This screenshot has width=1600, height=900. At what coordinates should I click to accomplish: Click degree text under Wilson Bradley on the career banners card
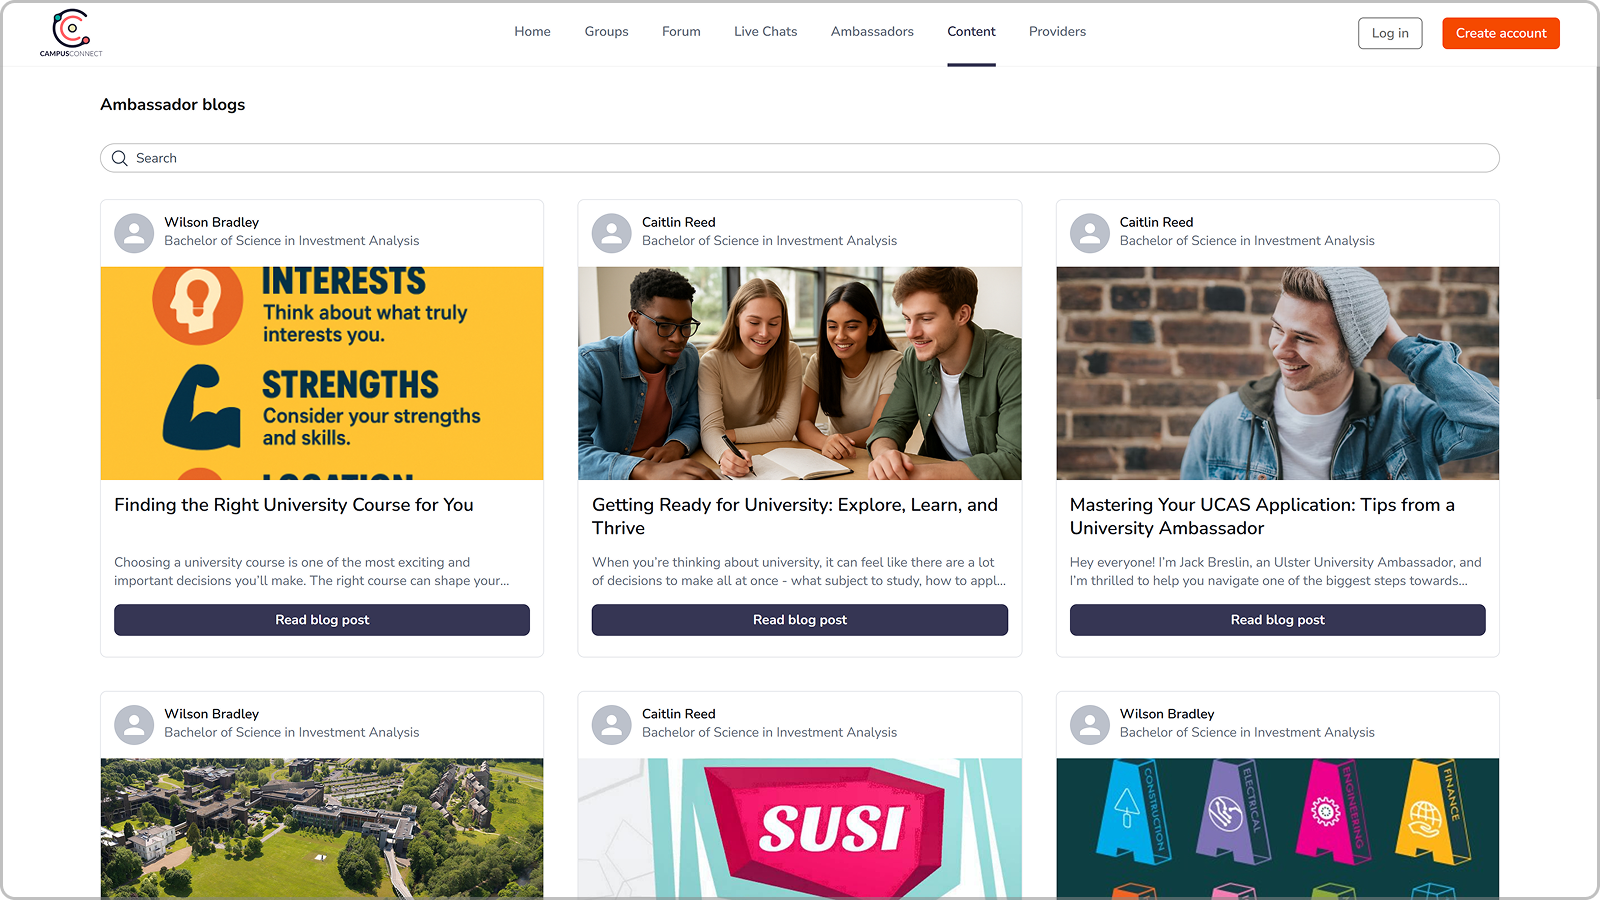coord(1247,733)
